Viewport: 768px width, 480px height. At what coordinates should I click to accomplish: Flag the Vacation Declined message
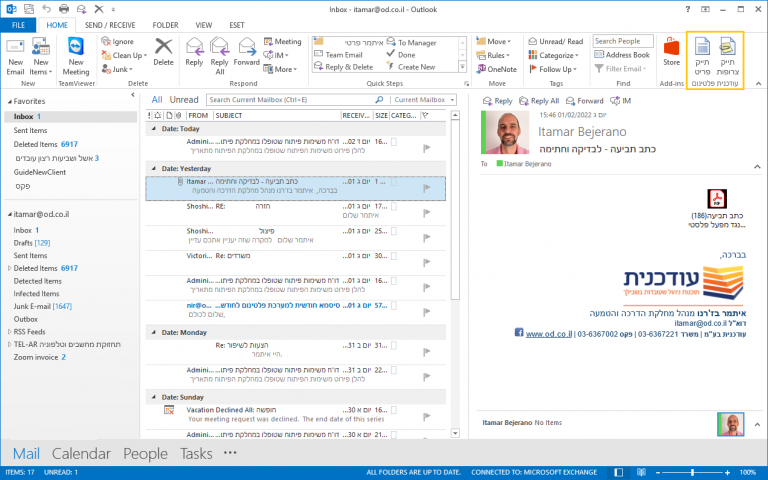tap(427, 417)
